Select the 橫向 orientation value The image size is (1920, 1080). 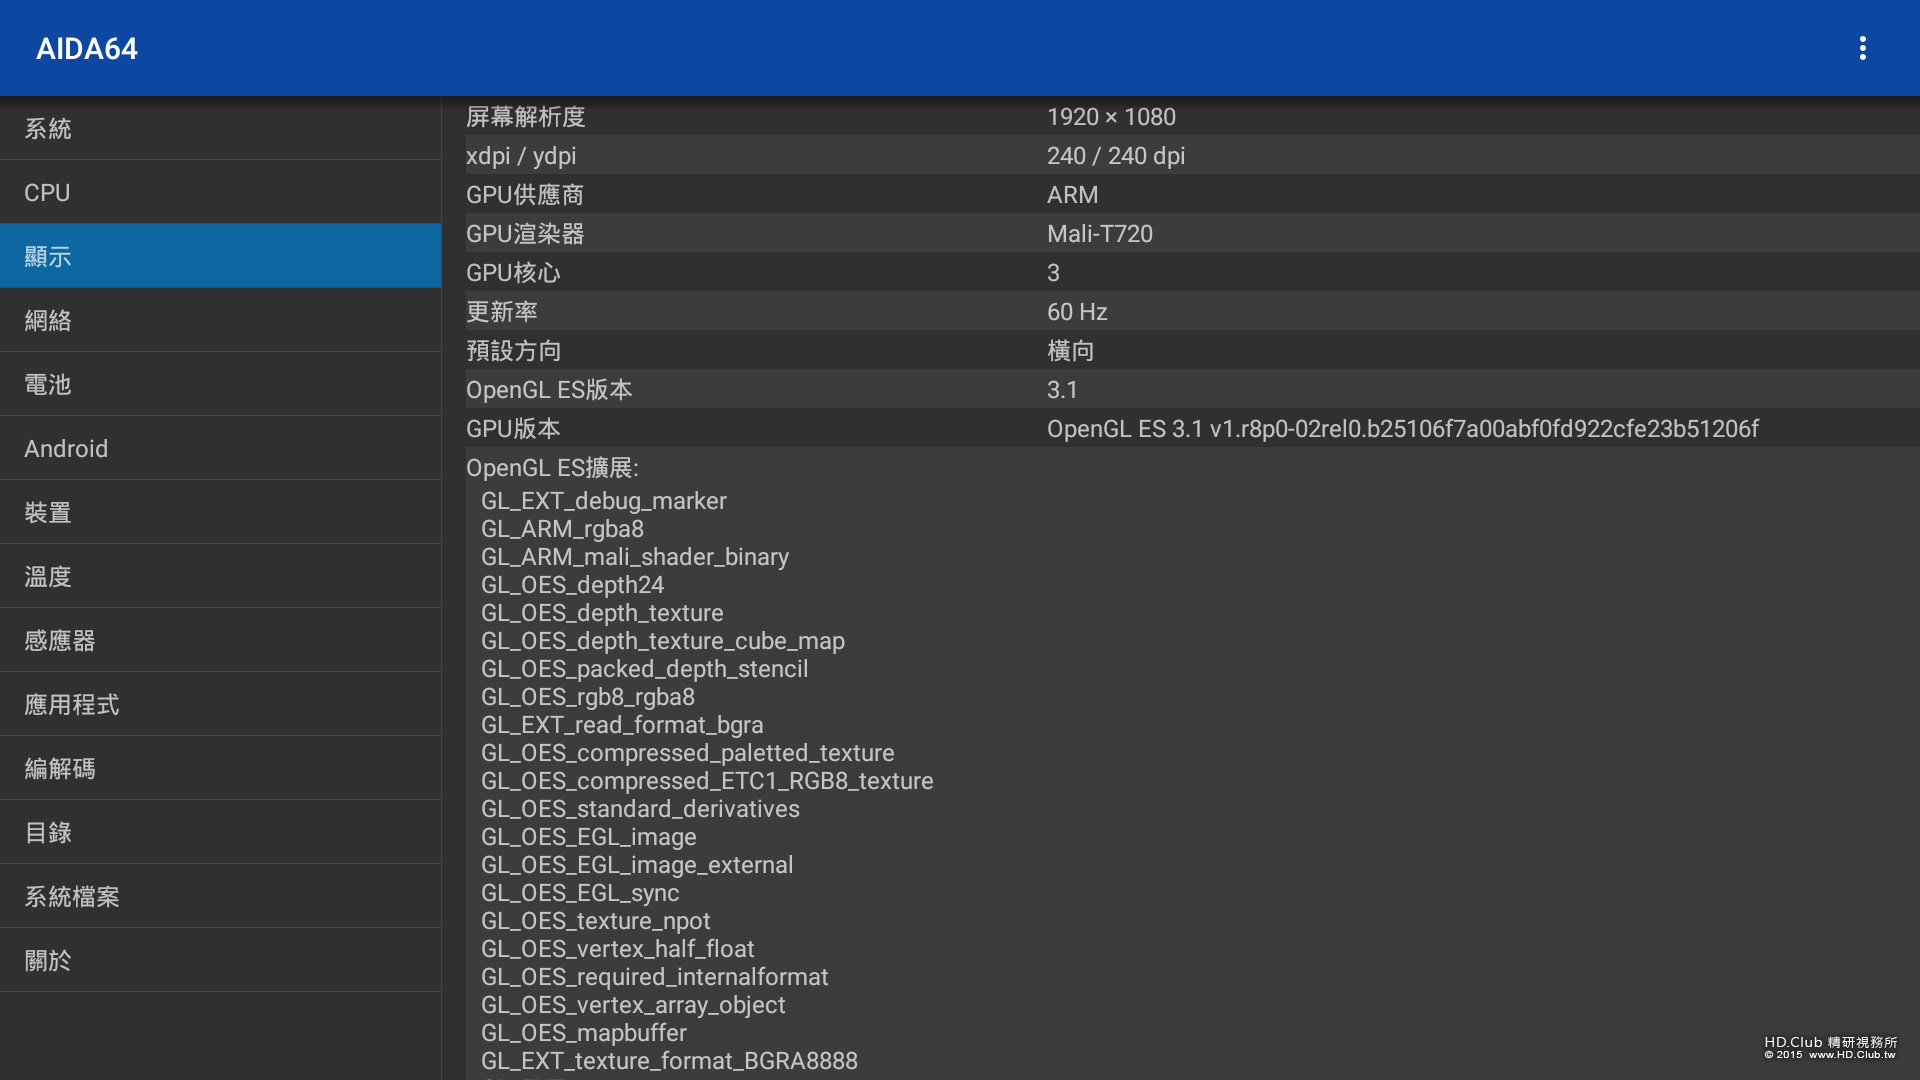1070,351
